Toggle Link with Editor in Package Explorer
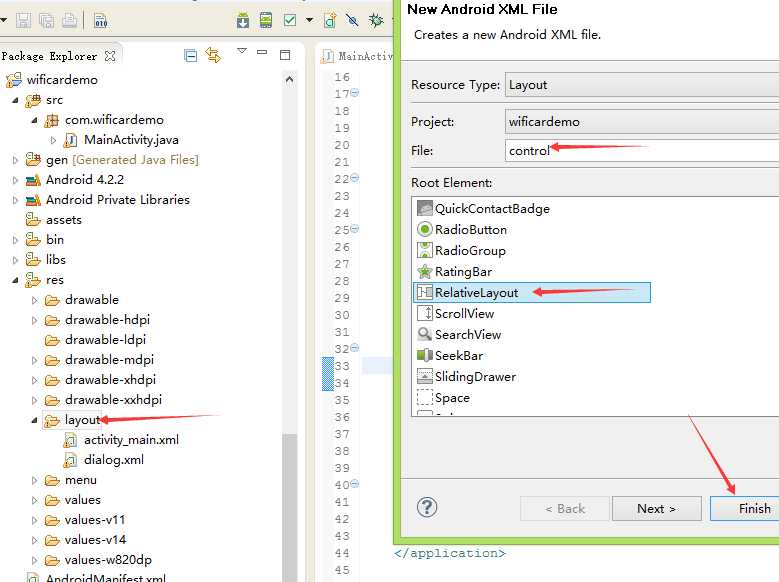The image size is (779, 582). coord(213,55)
